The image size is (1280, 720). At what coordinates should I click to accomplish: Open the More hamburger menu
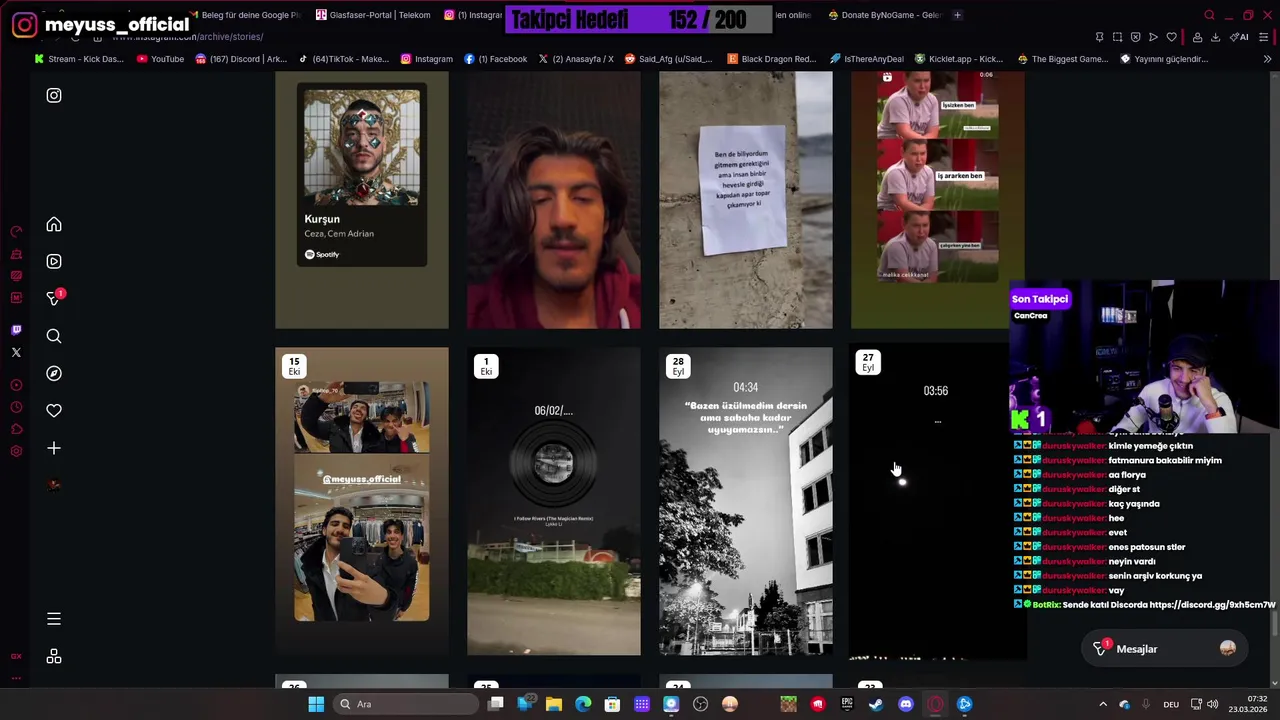pos(54,619)
